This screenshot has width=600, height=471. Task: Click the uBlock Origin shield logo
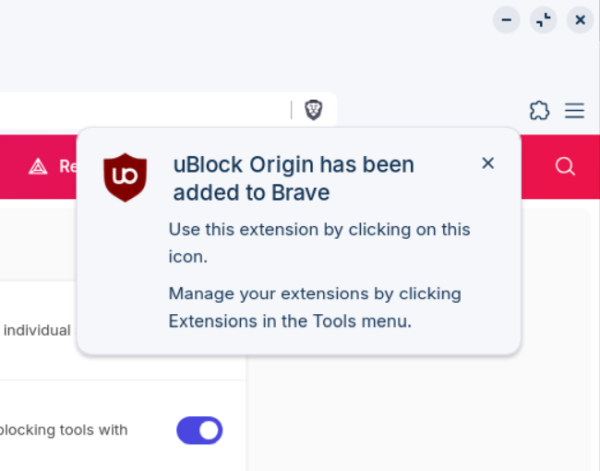(x=126, y=177)
